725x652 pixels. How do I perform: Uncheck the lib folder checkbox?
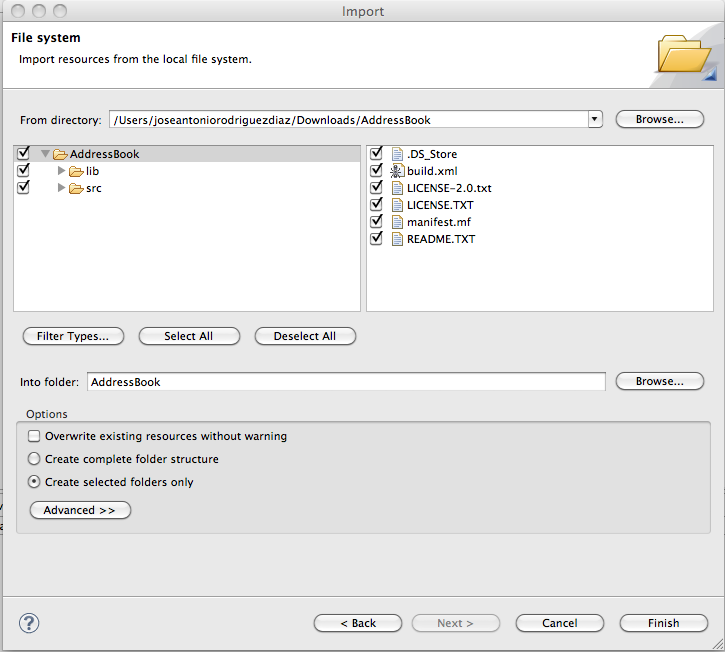pyautogui.click(x=23, y=170)
